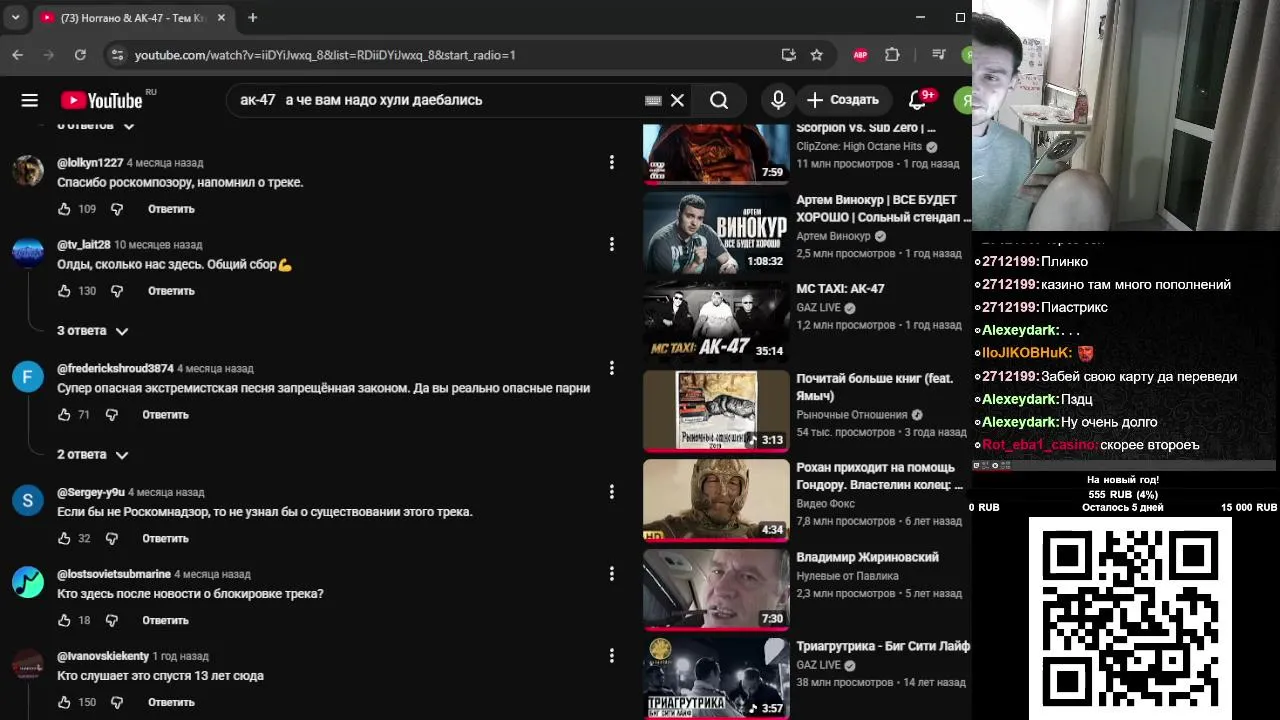1280x720 pixels.
Task: Open Владимир Жириновский video title
Action: click(867, 557)
